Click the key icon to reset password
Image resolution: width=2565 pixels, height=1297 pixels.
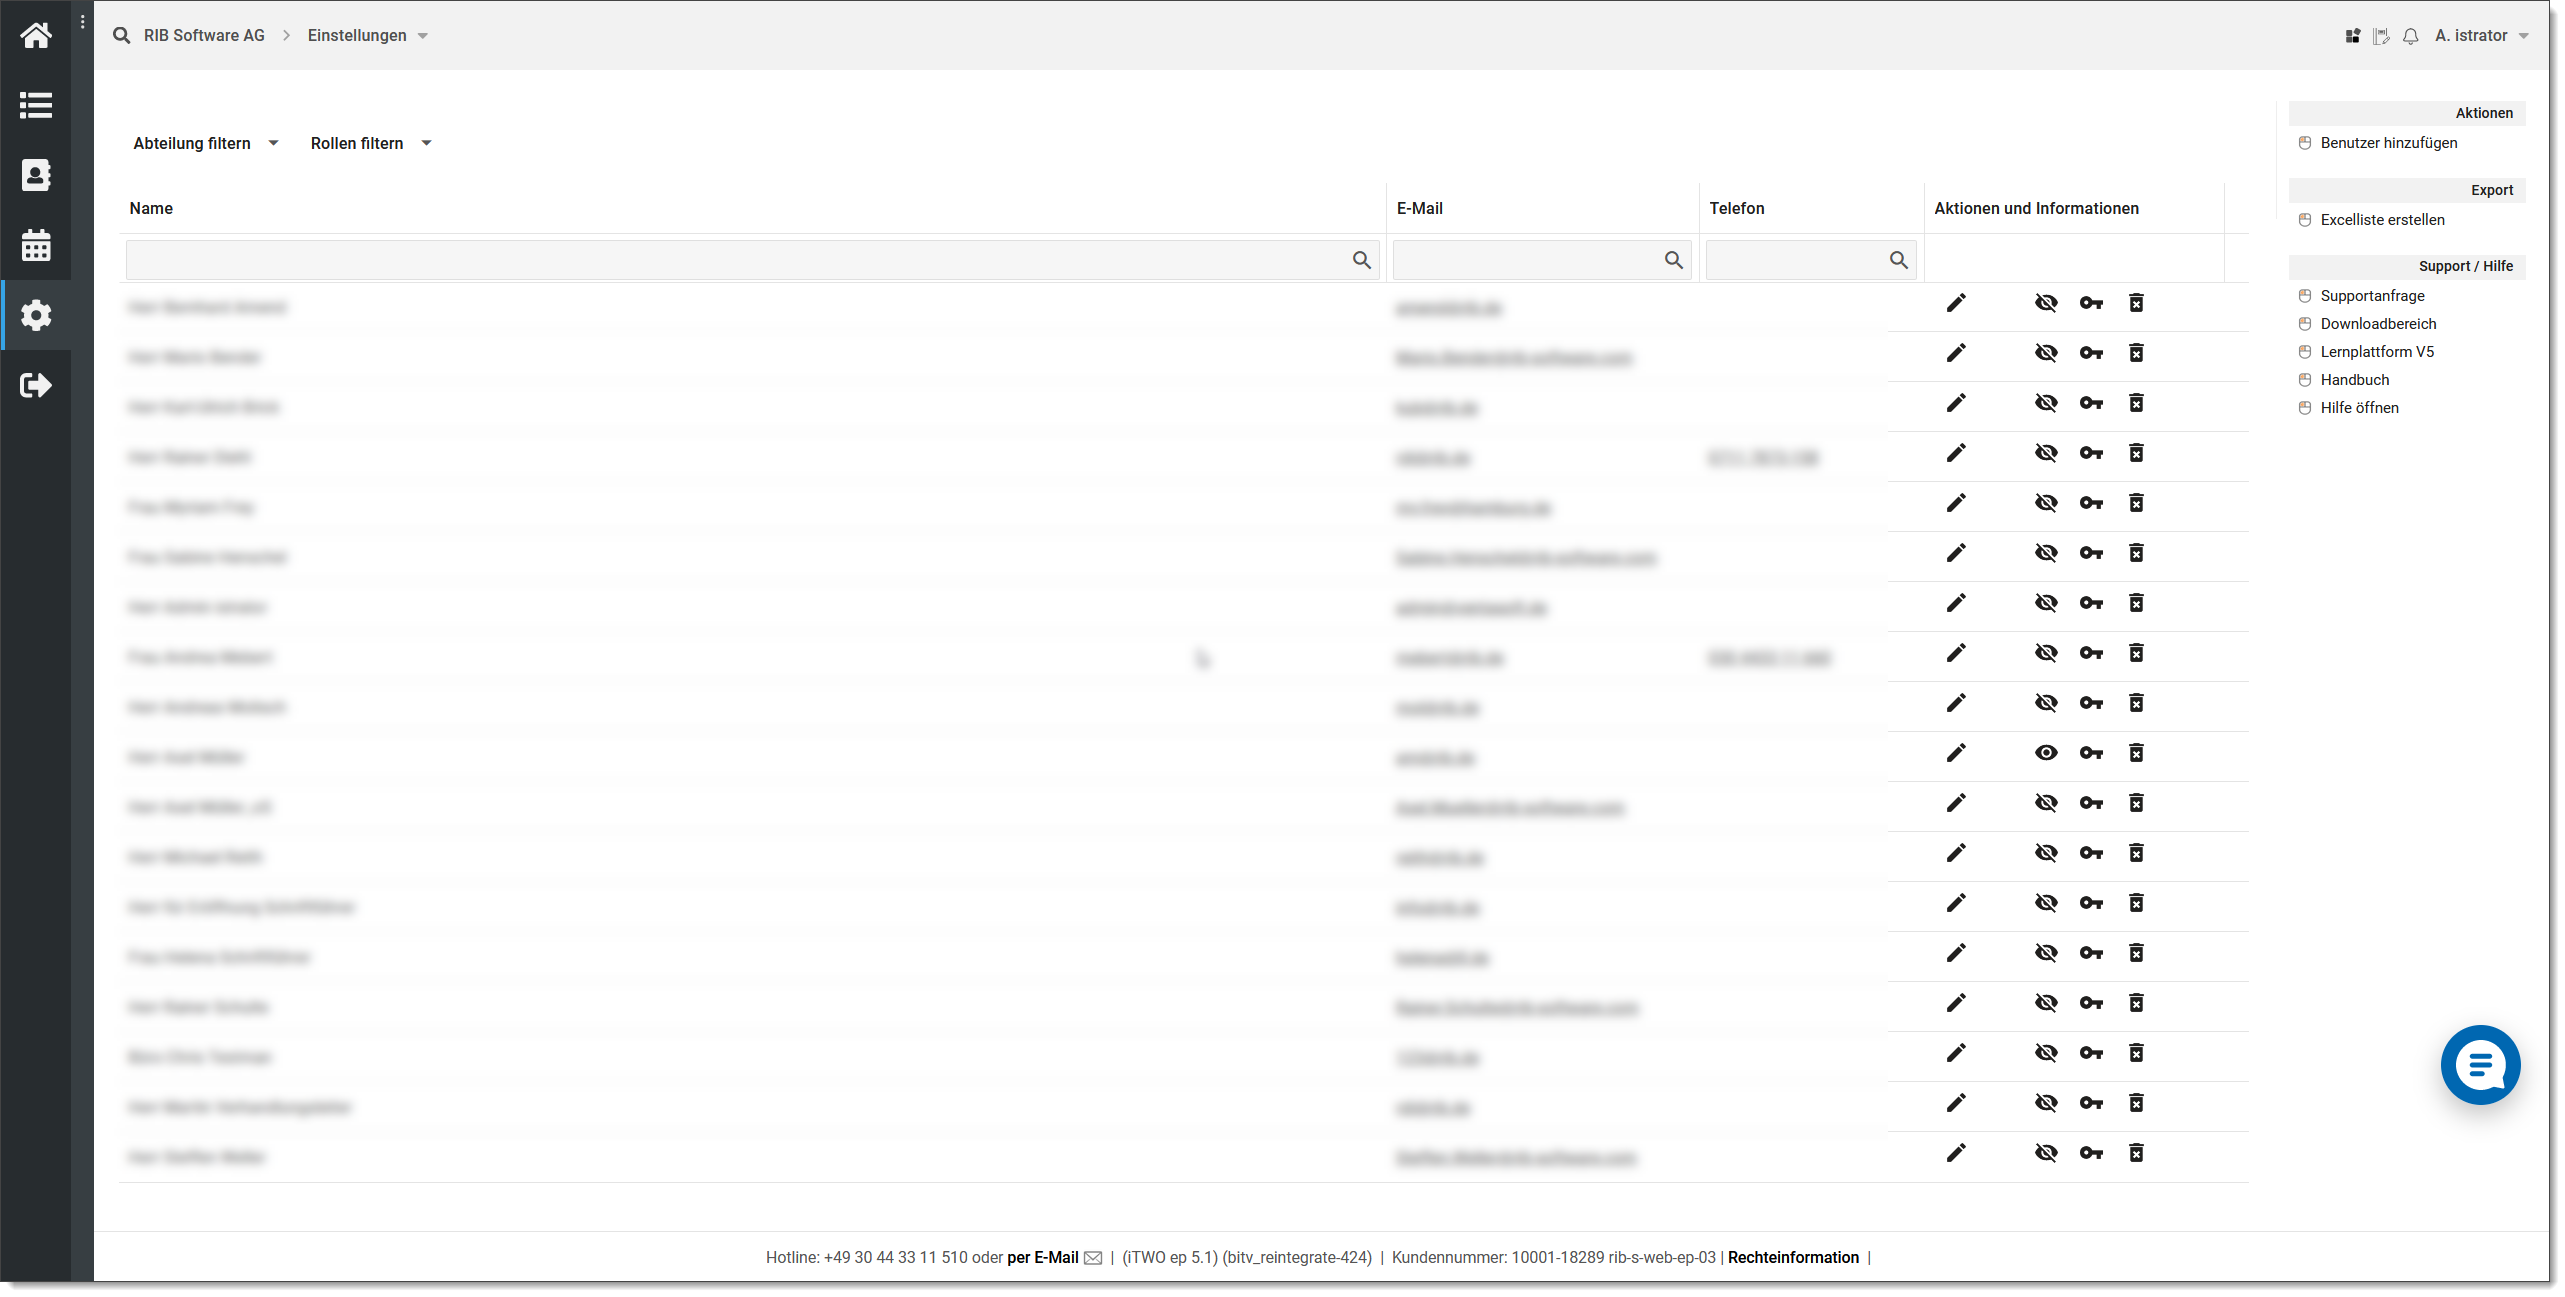[x=2092, y=303]
